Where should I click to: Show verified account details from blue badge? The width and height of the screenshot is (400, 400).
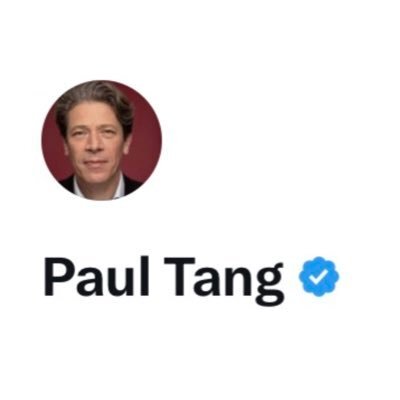[x=319, y=277]
